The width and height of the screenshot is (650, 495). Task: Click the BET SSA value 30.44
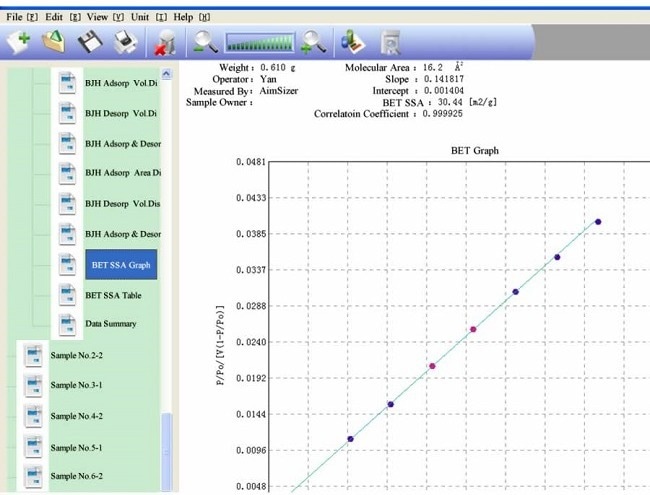tap(450, 102)
